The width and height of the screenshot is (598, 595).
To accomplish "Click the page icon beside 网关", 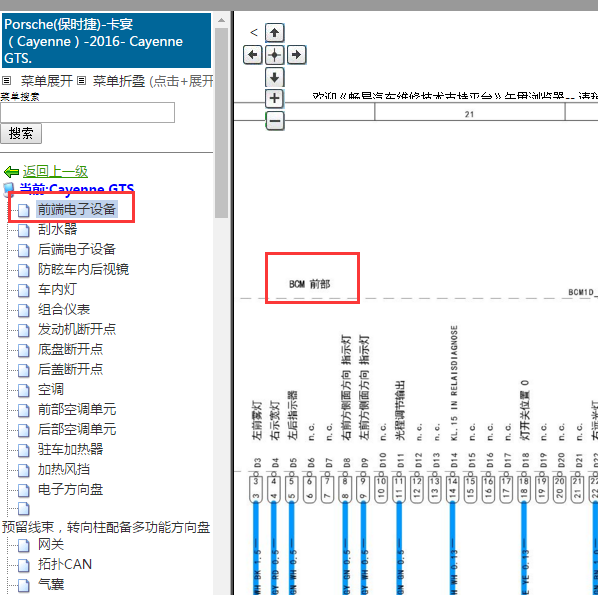I will tap(24, 545).
